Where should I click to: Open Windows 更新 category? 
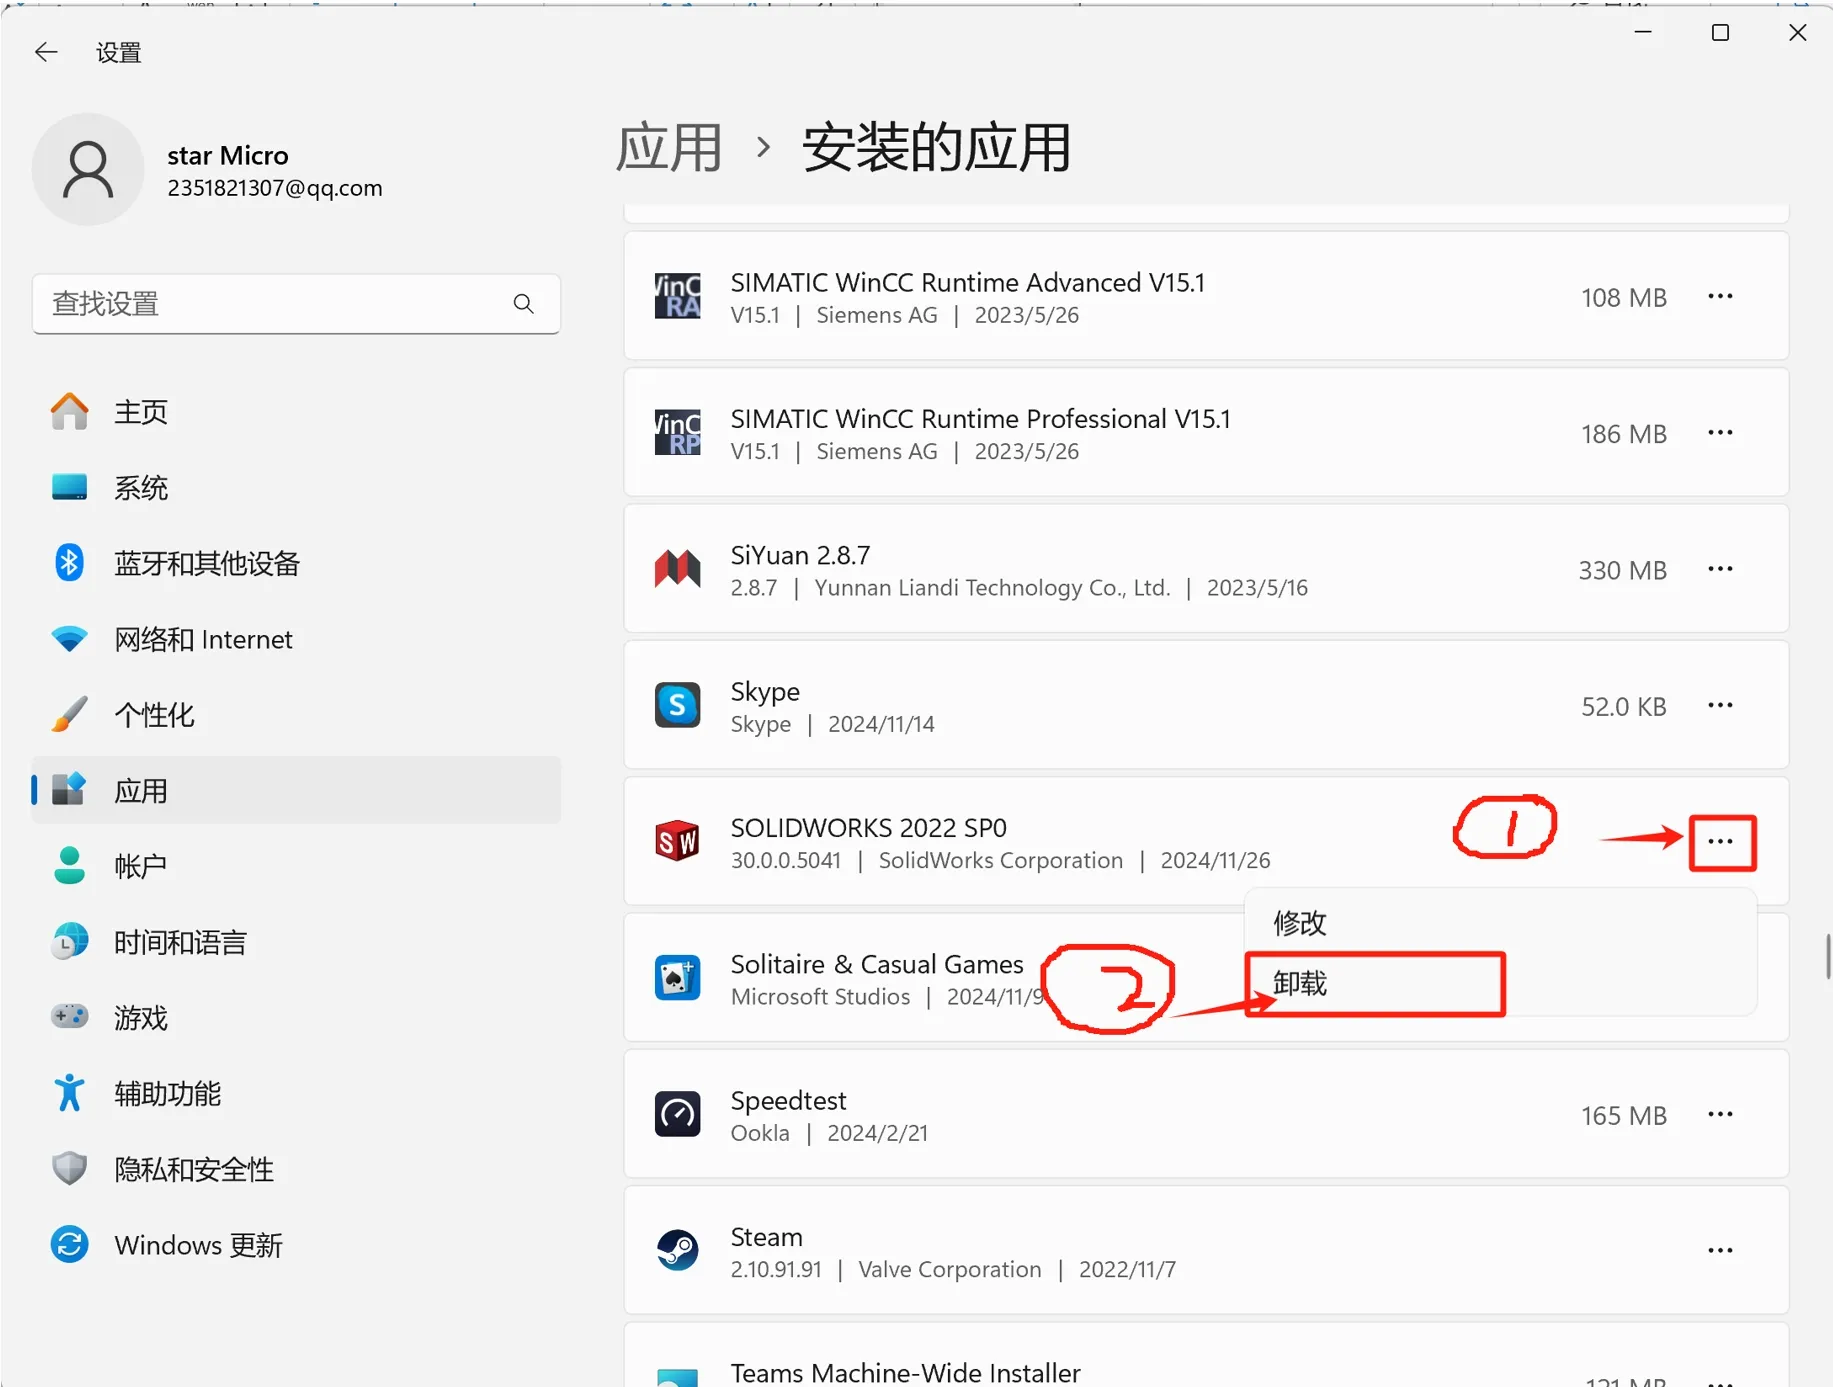click(296, 1245)
